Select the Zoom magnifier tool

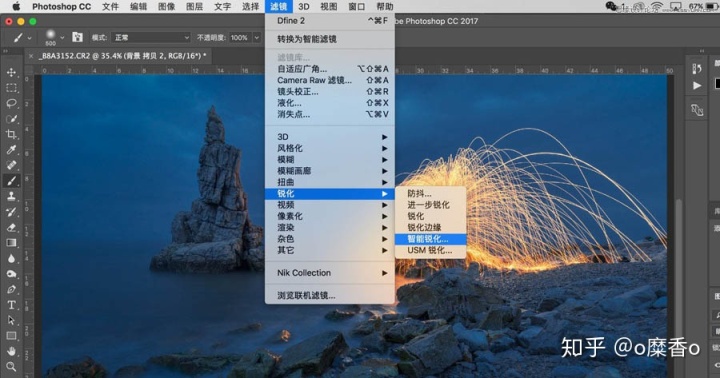pyautogui.click(x=11, y=367)
